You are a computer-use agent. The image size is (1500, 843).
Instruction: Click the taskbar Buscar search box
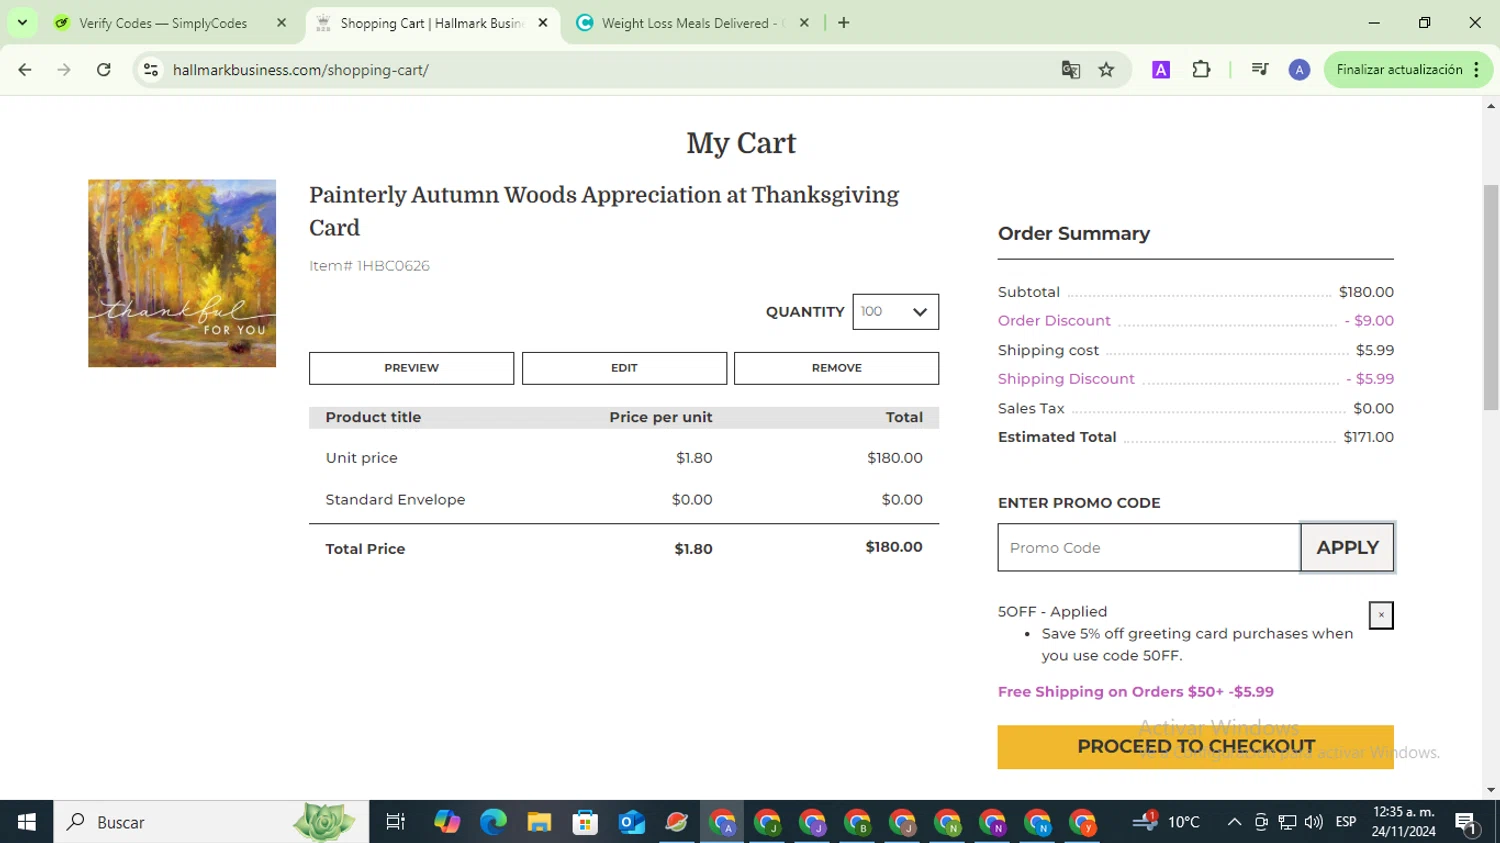(x=211, y=822)
